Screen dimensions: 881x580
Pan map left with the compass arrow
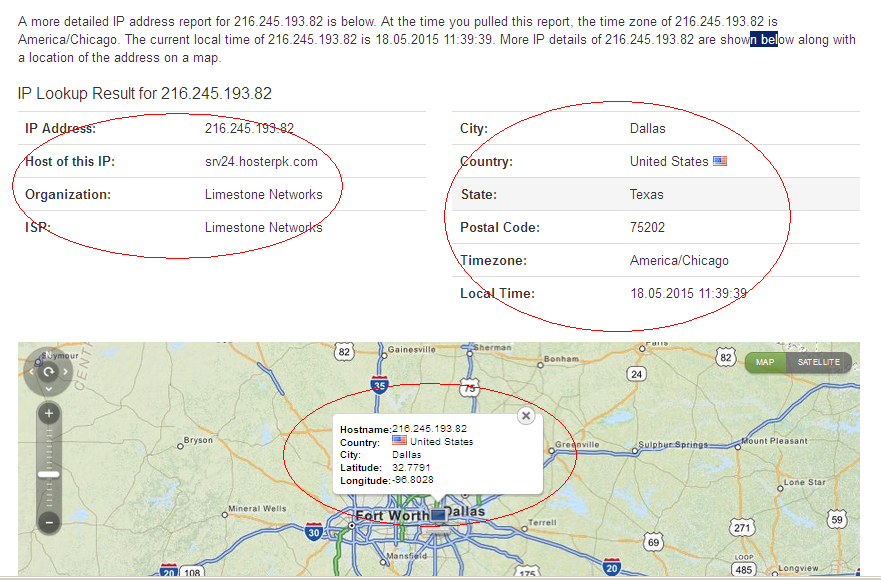(x=31, y=371)
